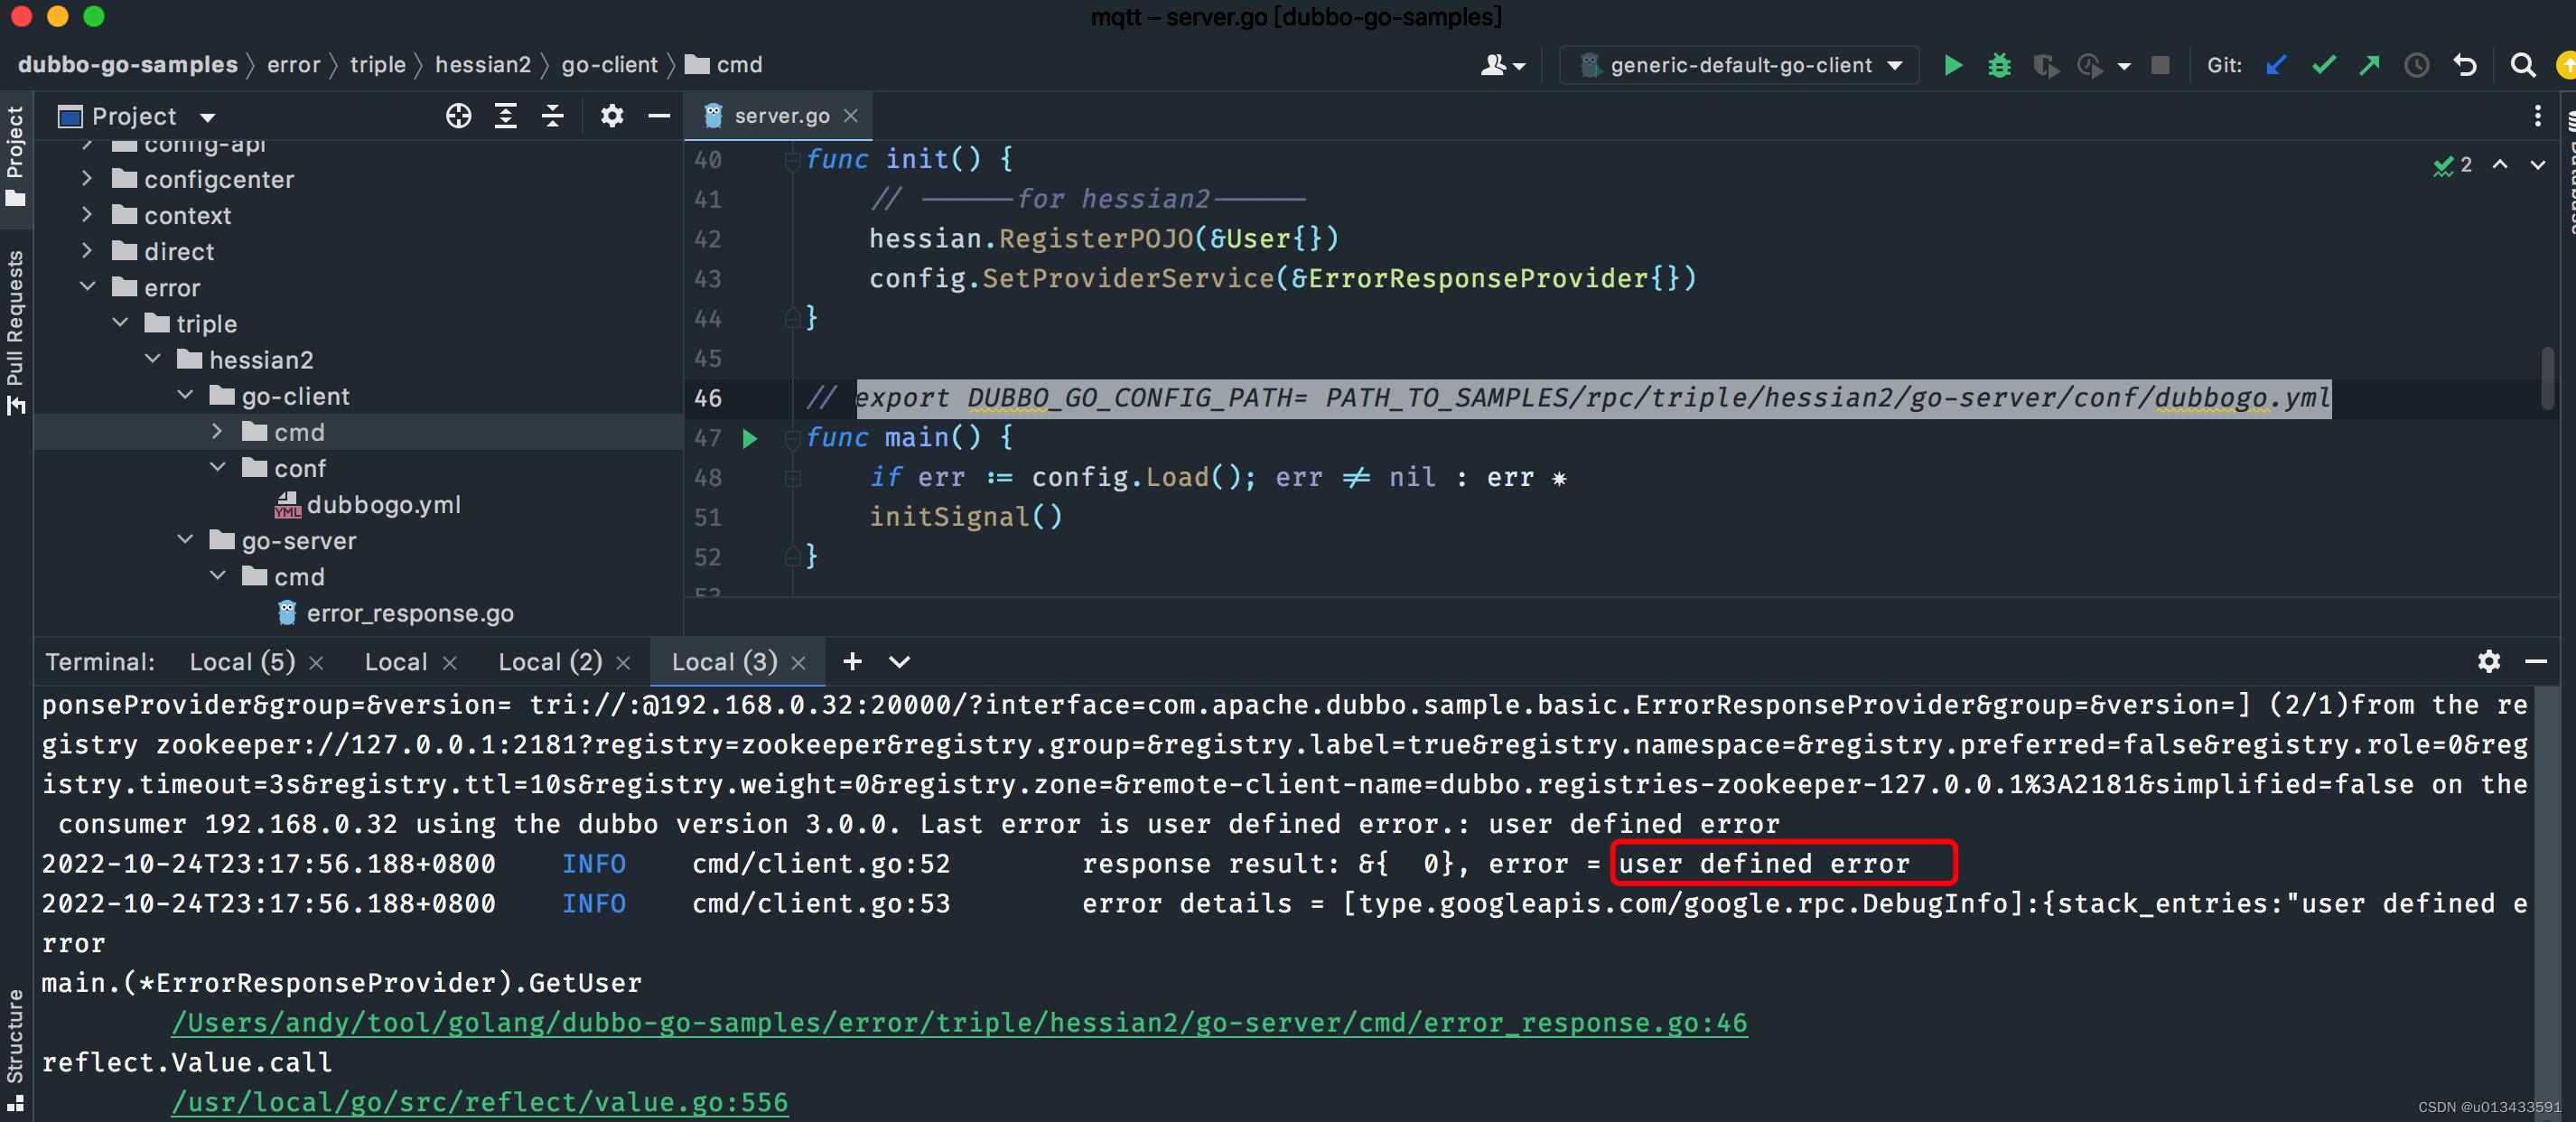Open Search Everywhere magnifier icon
The image size is (2576, 1122).
click(2522, 66)
